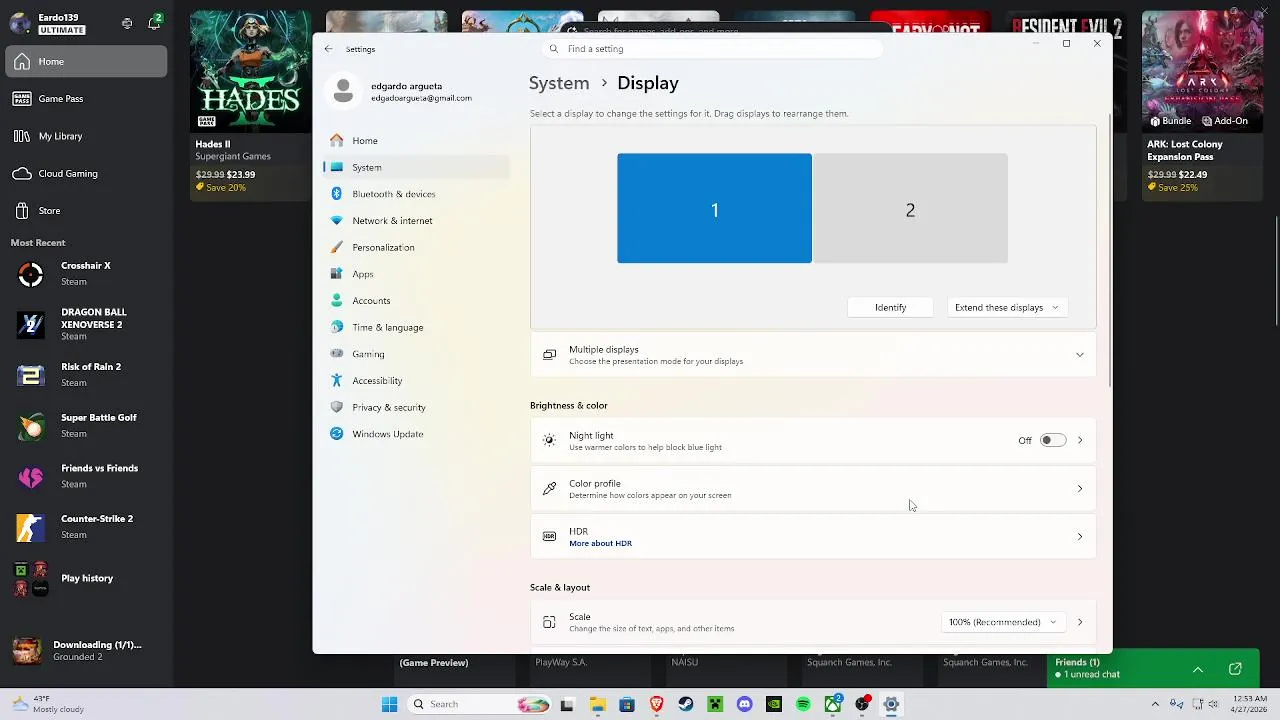Select System in the Settings sidebar
1280x720 pixels.
click(416, 167)
